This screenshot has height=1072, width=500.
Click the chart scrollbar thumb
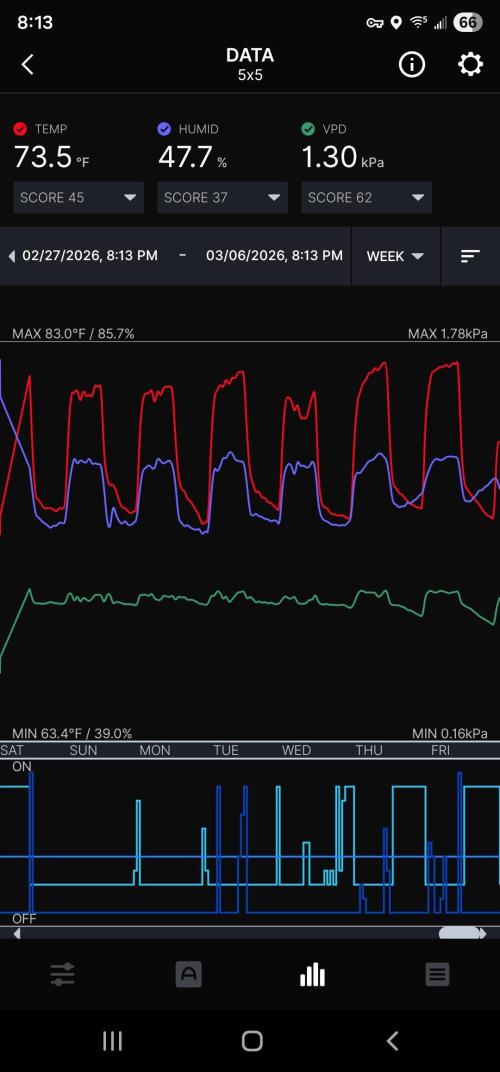click(x=459, y=933)
